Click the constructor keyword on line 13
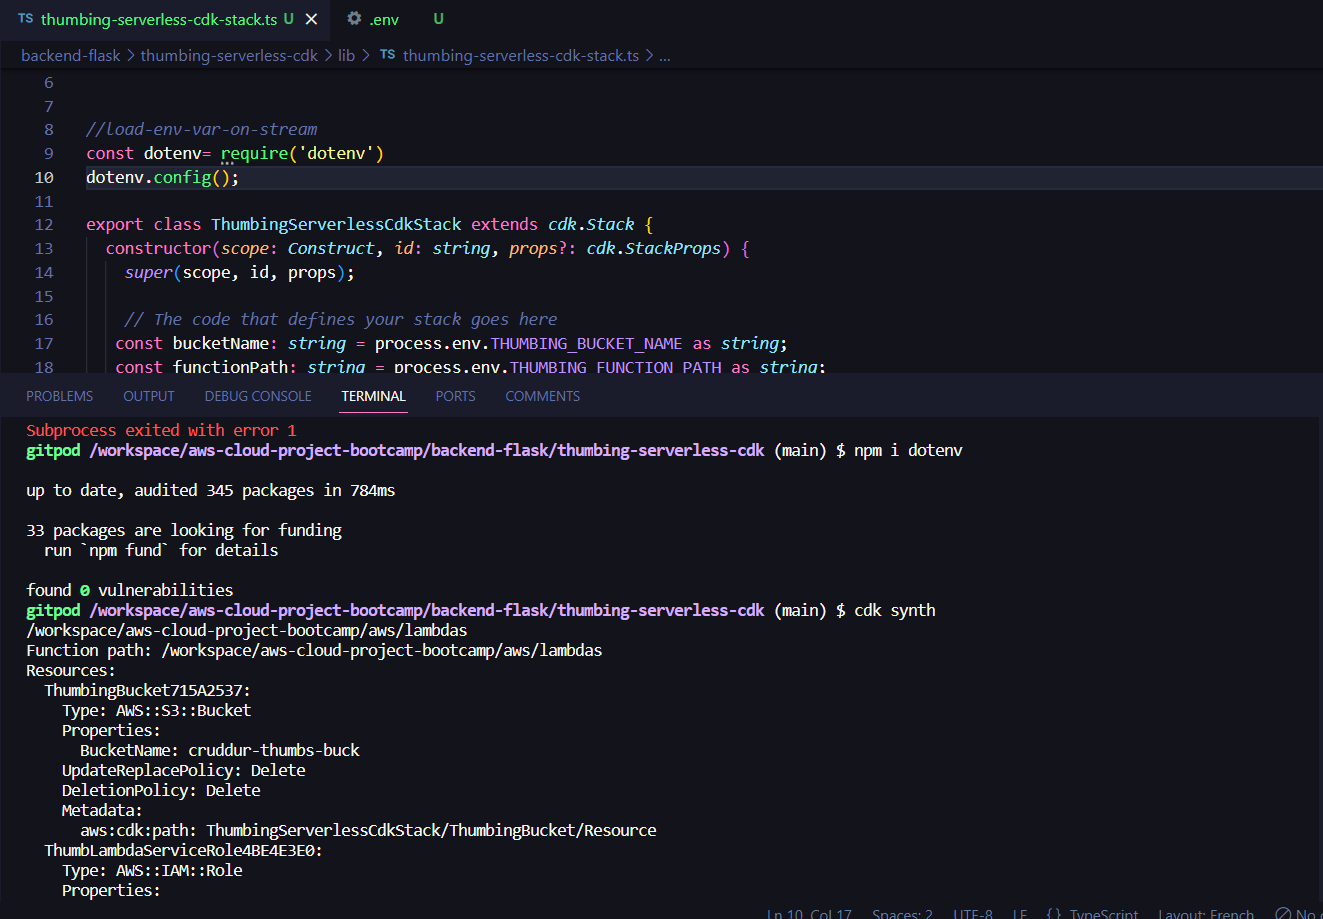 click(x=158, y=249)
